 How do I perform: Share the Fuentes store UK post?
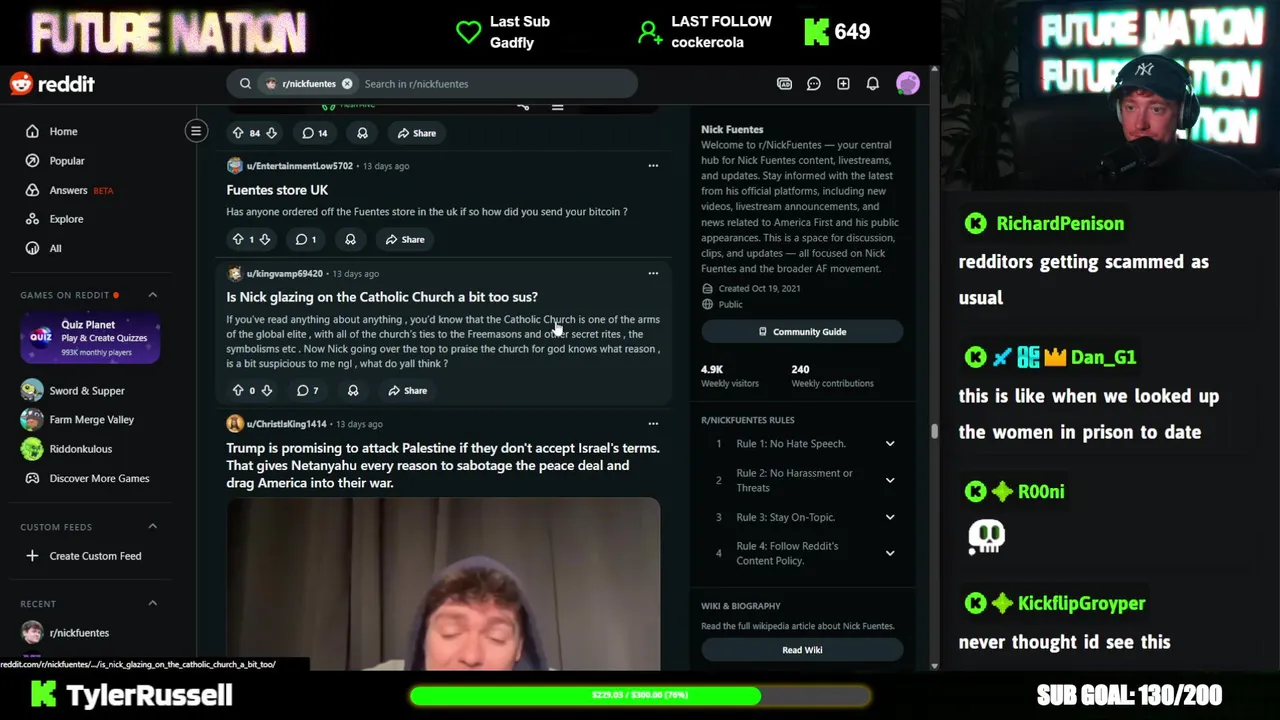click(x=405, y=240)
